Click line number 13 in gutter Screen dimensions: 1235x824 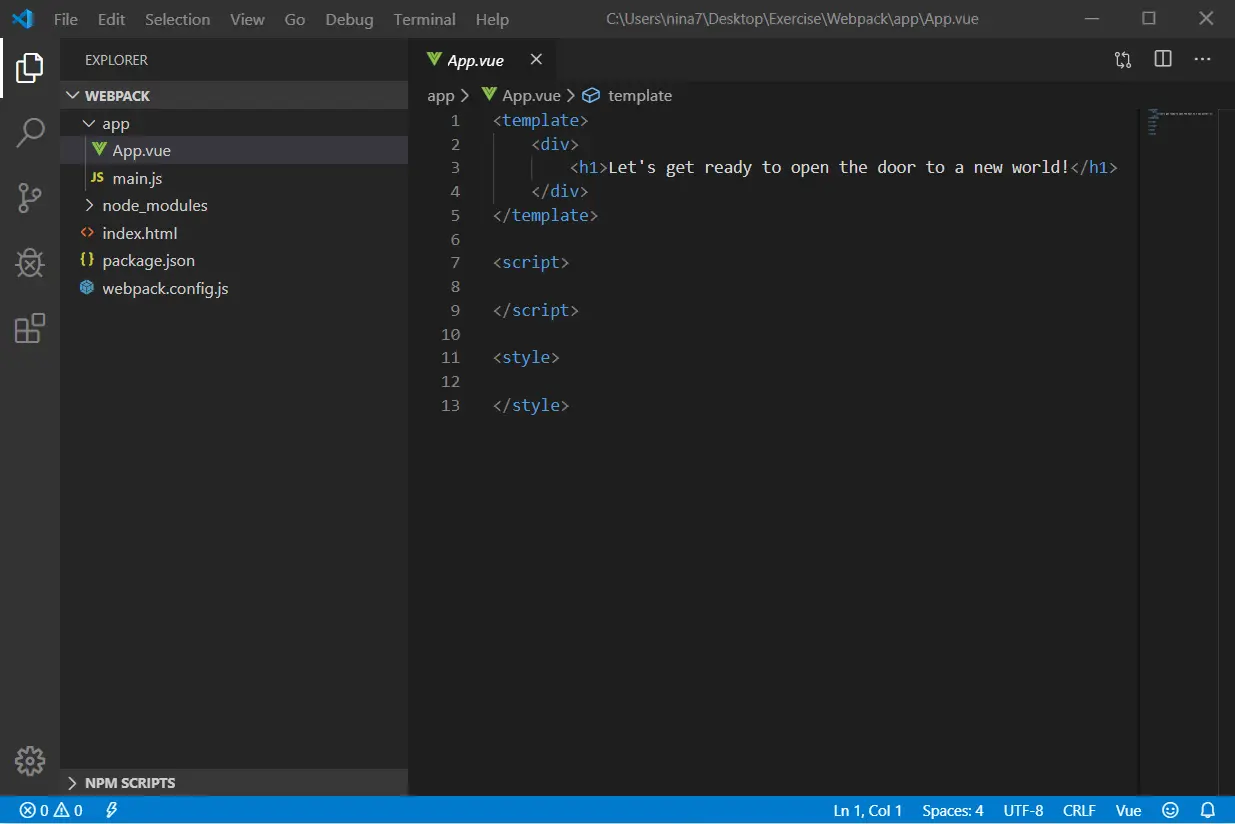coord(450,405)
